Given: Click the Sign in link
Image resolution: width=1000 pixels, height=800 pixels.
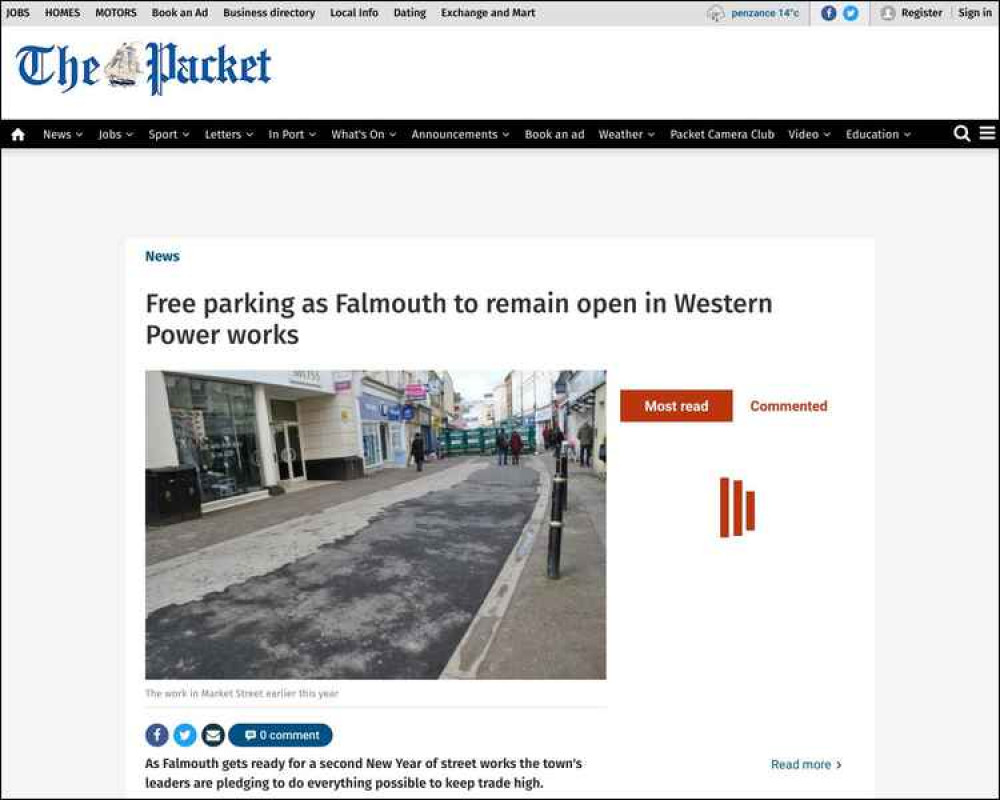Looking at the screenshot, I should point(974,13).
